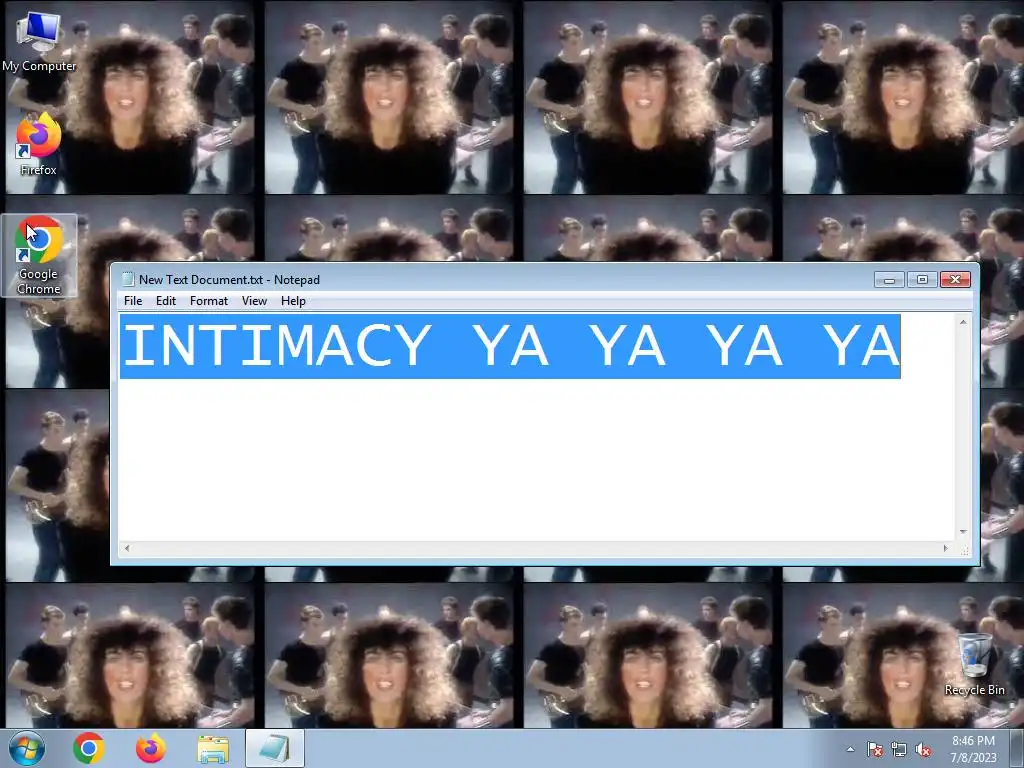
Task: Click the Notepad title bar document icon
Action: [x=128, y=280]
